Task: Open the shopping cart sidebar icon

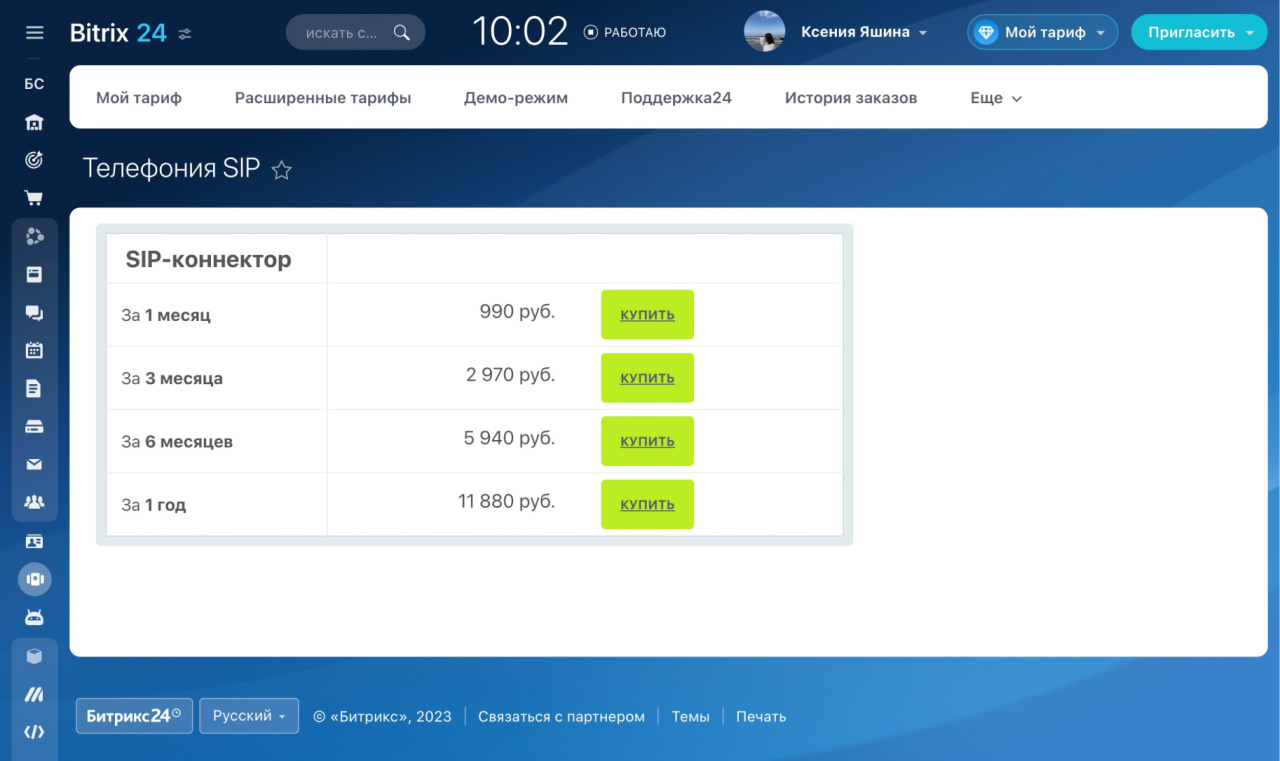Action: click(x=34, y=198)
